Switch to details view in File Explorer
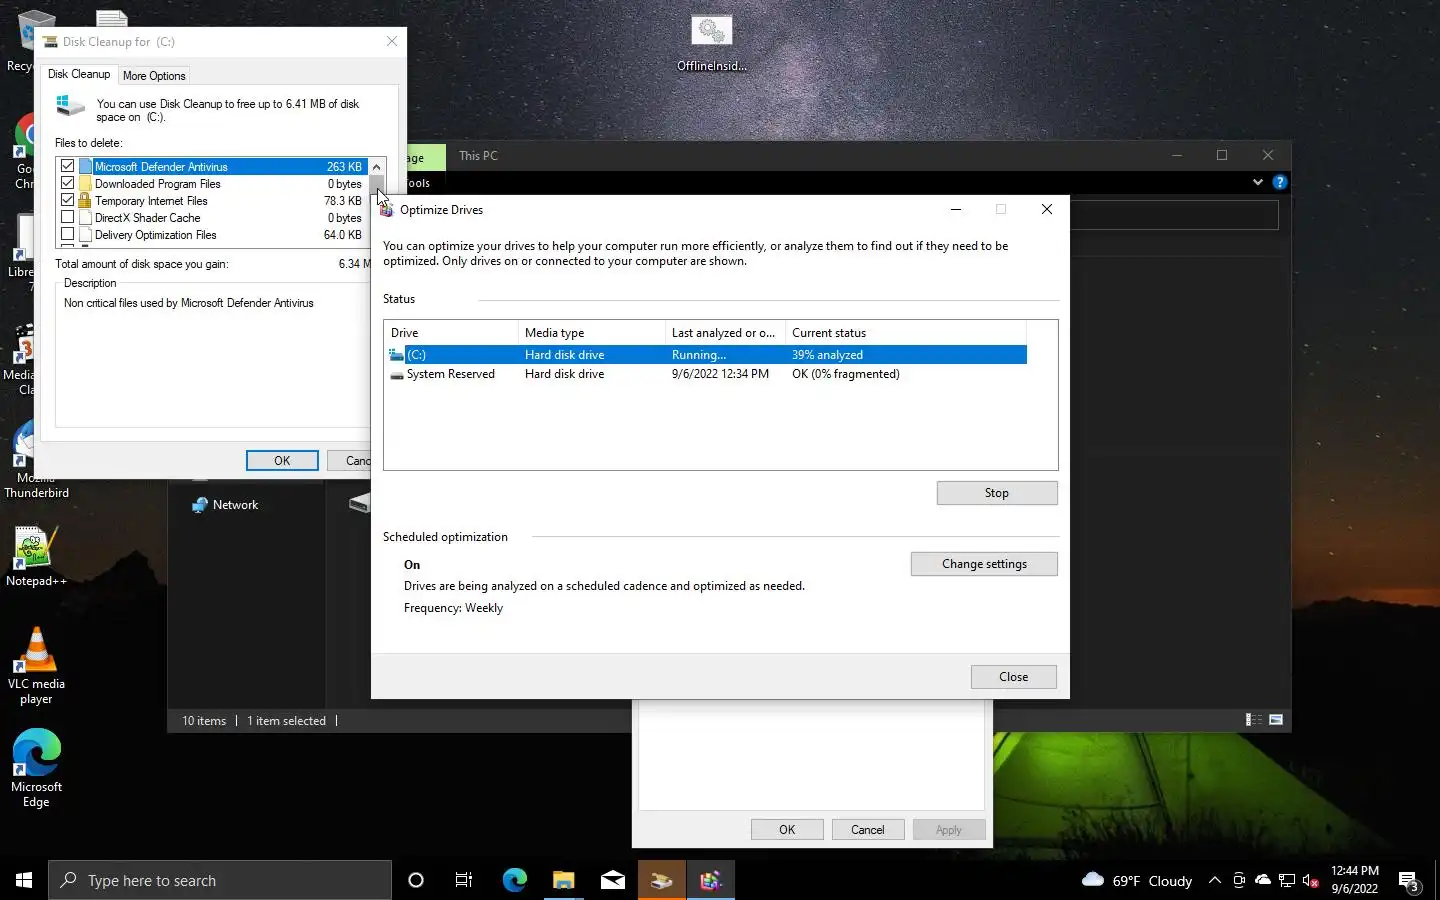Viewport: 1440px width, 900px height. 1252,720
